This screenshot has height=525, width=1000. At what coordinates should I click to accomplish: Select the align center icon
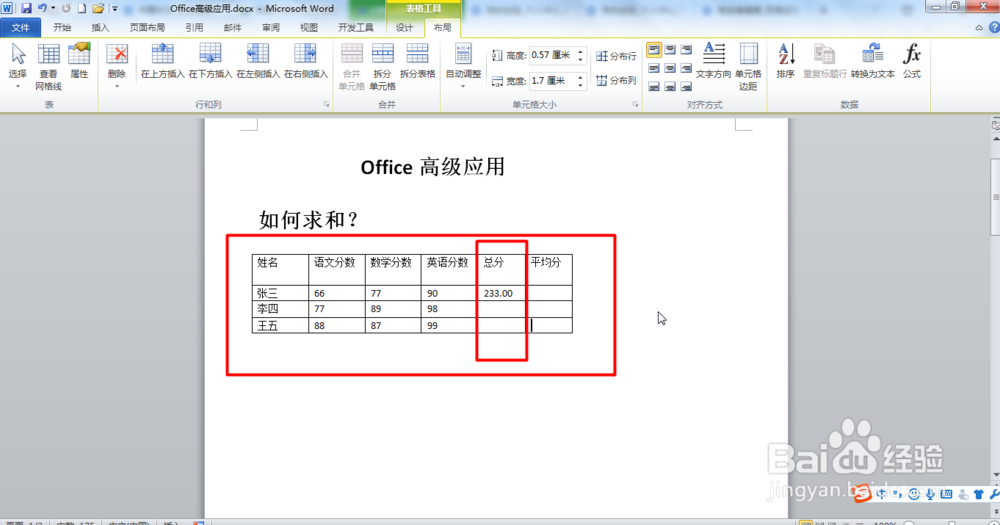pyautogui.click(x=670, y=68)
